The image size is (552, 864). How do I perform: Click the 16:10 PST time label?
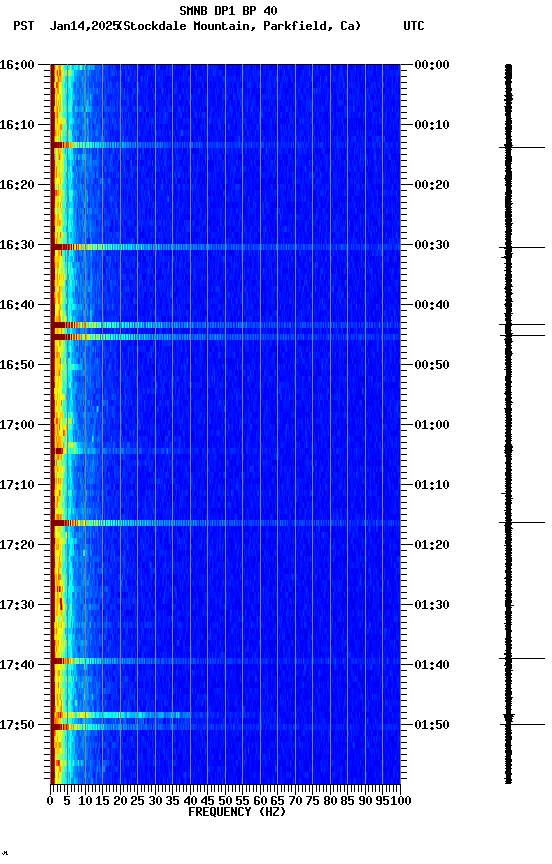pos(17,125)
